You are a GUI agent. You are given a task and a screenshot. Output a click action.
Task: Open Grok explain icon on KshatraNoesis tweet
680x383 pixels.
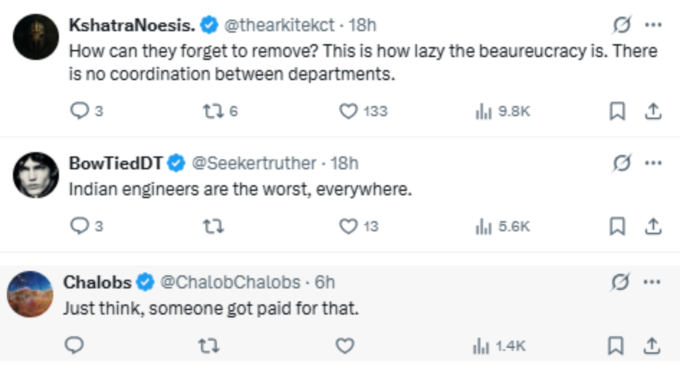(621, 25)
